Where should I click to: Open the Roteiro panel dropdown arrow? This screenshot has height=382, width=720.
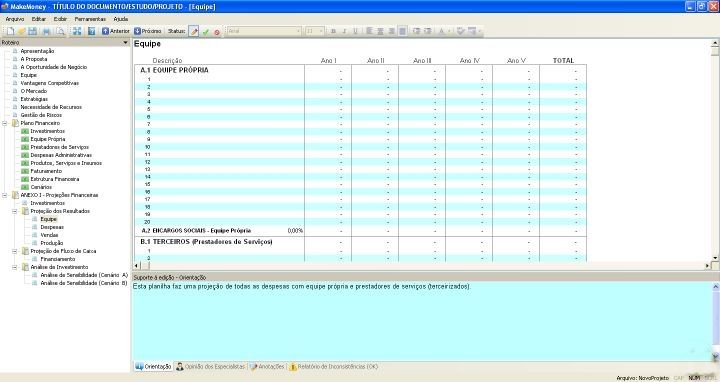pos(125,42)
